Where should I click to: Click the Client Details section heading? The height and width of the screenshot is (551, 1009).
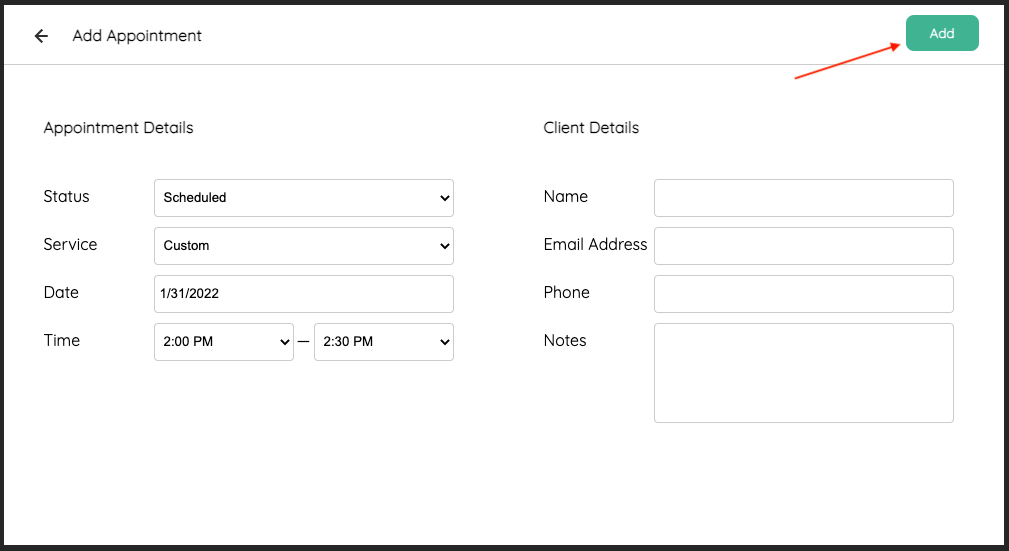pos(591,128)
